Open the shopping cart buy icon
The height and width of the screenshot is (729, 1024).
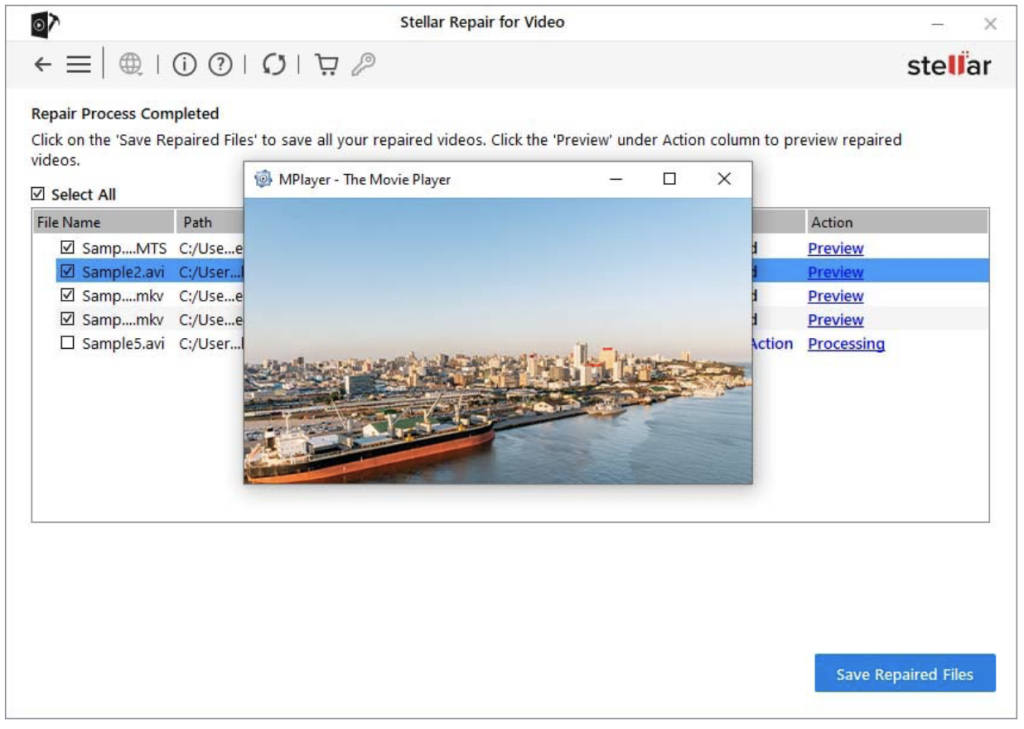(326, 65)
